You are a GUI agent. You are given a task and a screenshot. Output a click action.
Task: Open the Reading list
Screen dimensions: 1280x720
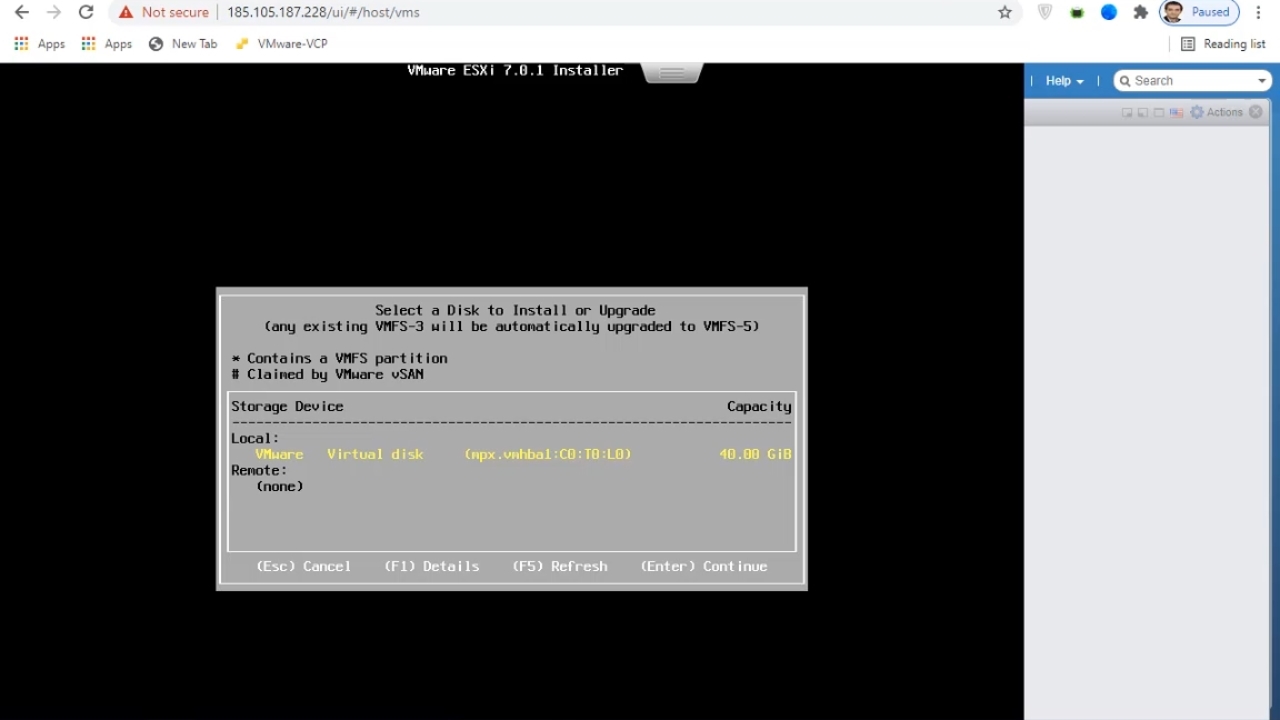click(1223, 44)
